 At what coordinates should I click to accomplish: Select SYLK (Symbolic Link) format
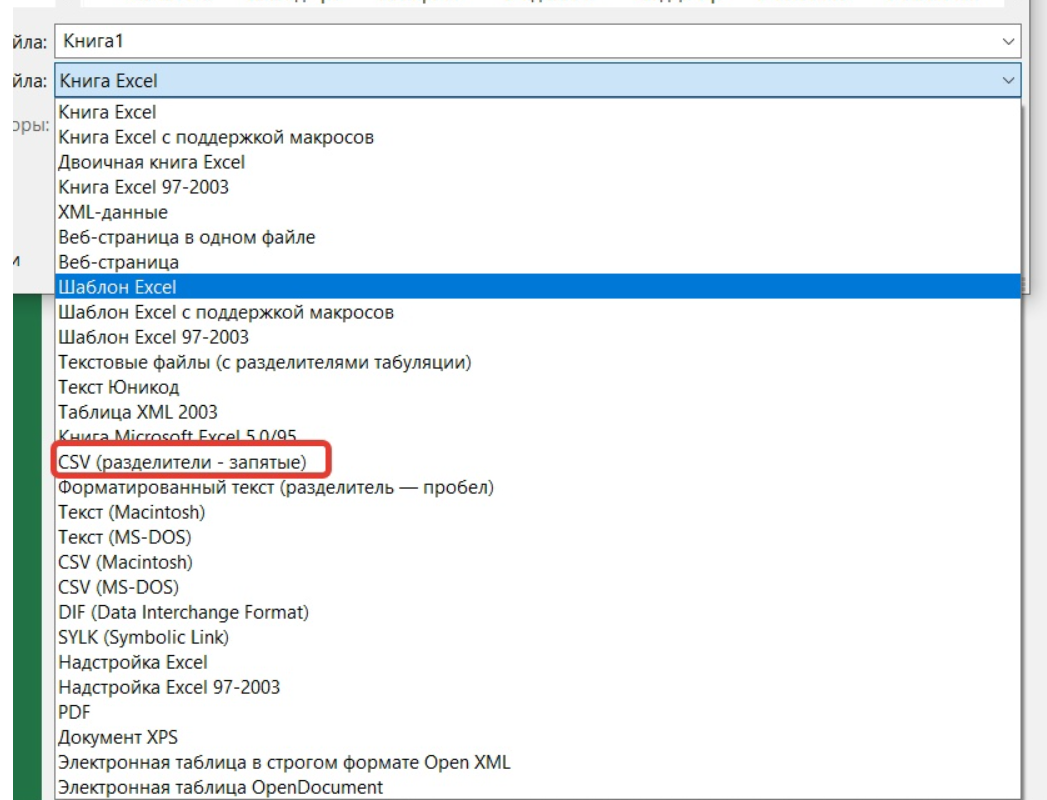pyautogui.click(x=538, y=638)
